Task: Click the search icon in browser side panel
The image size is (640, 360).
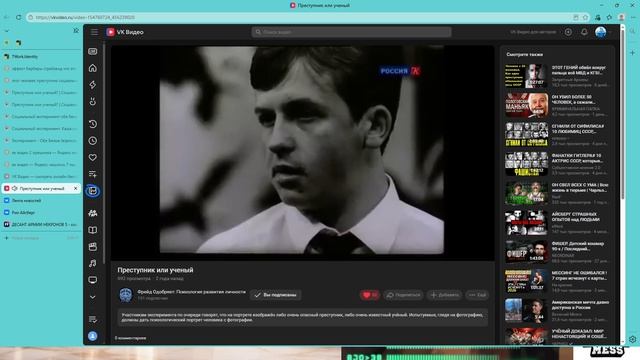Action: (633, 31)
